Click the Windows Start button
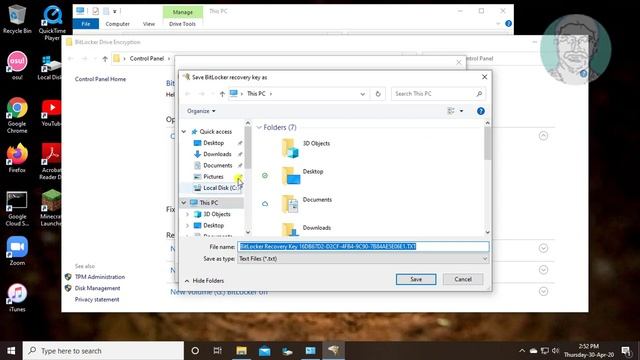Viewport: 640px width, 360px height. 11,351
